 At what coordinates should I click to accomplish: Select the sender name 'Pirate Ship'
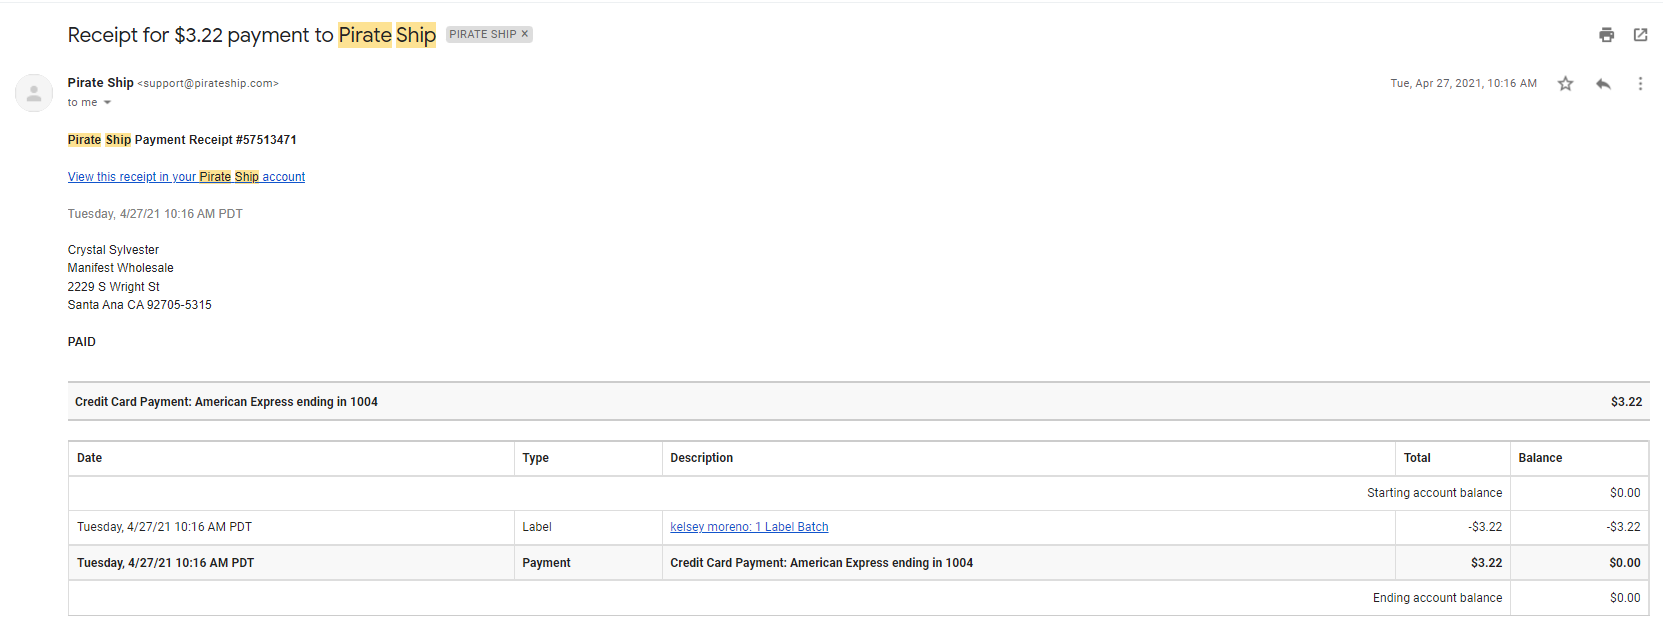pos(100,83)
